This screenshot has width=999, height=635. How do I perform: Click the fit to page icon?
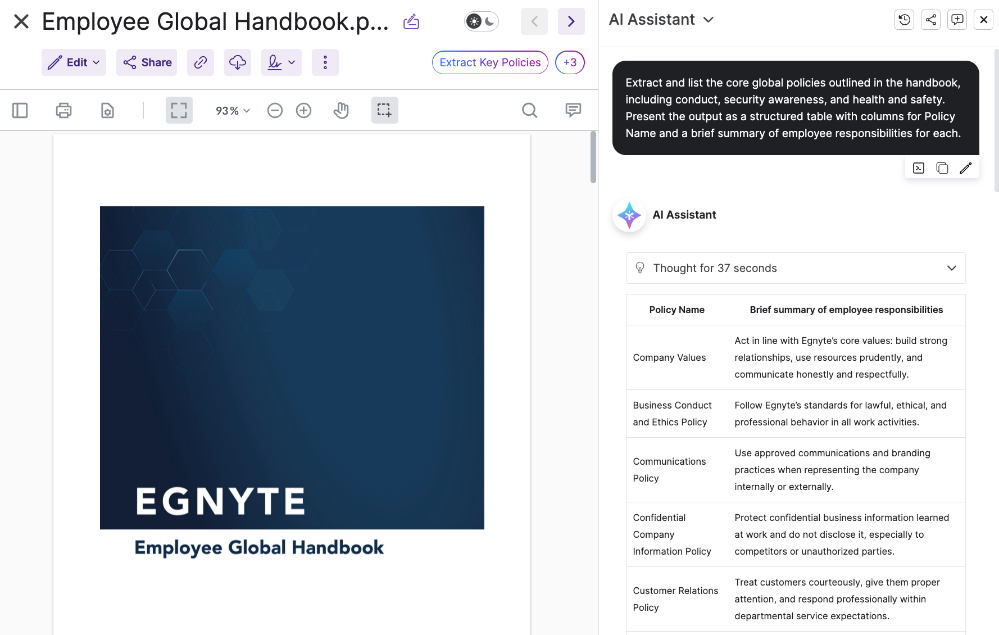[179, 110]
